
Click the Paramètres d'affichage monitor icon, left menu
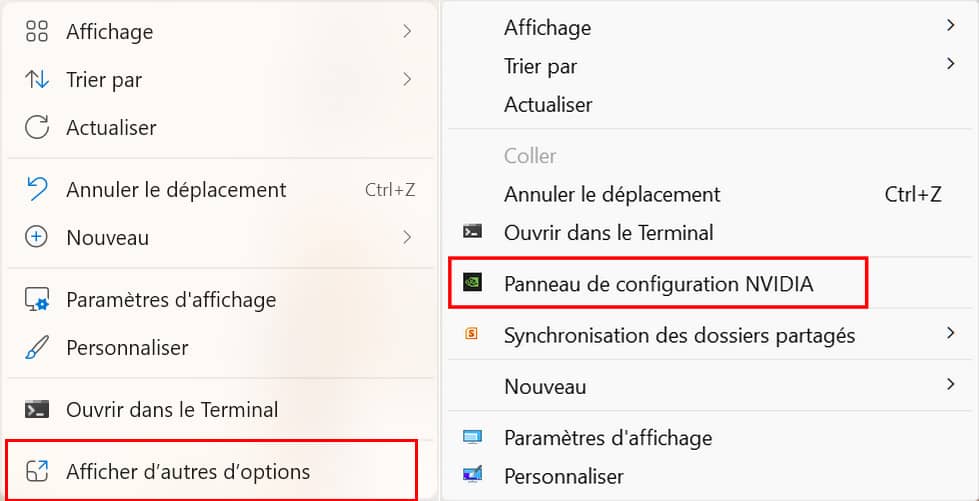click(37, 299)
